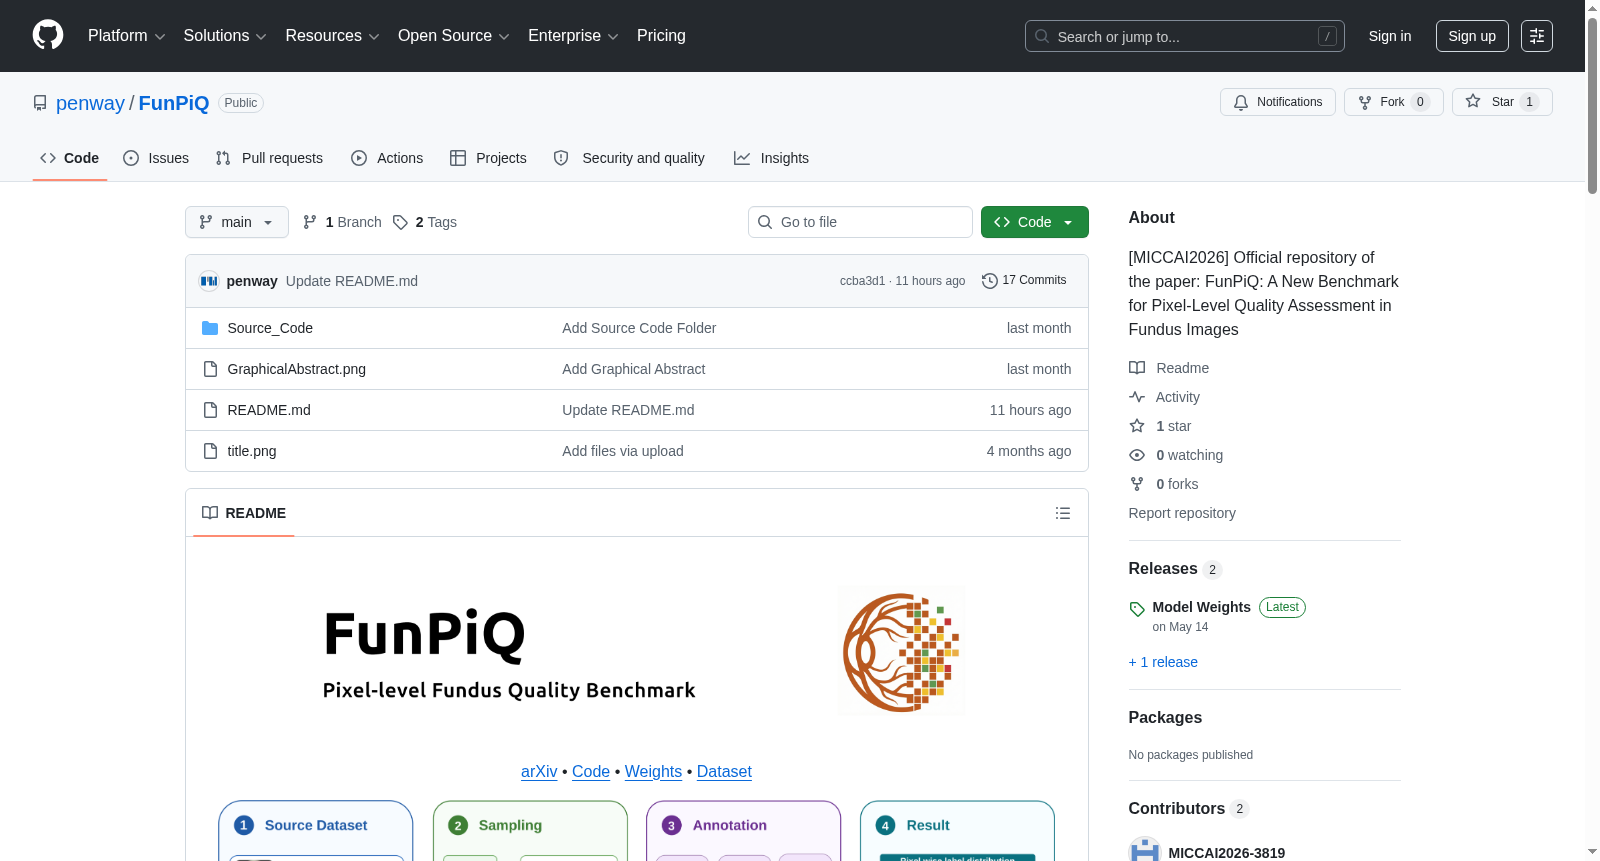Fork this repository

pos(1393,102)
